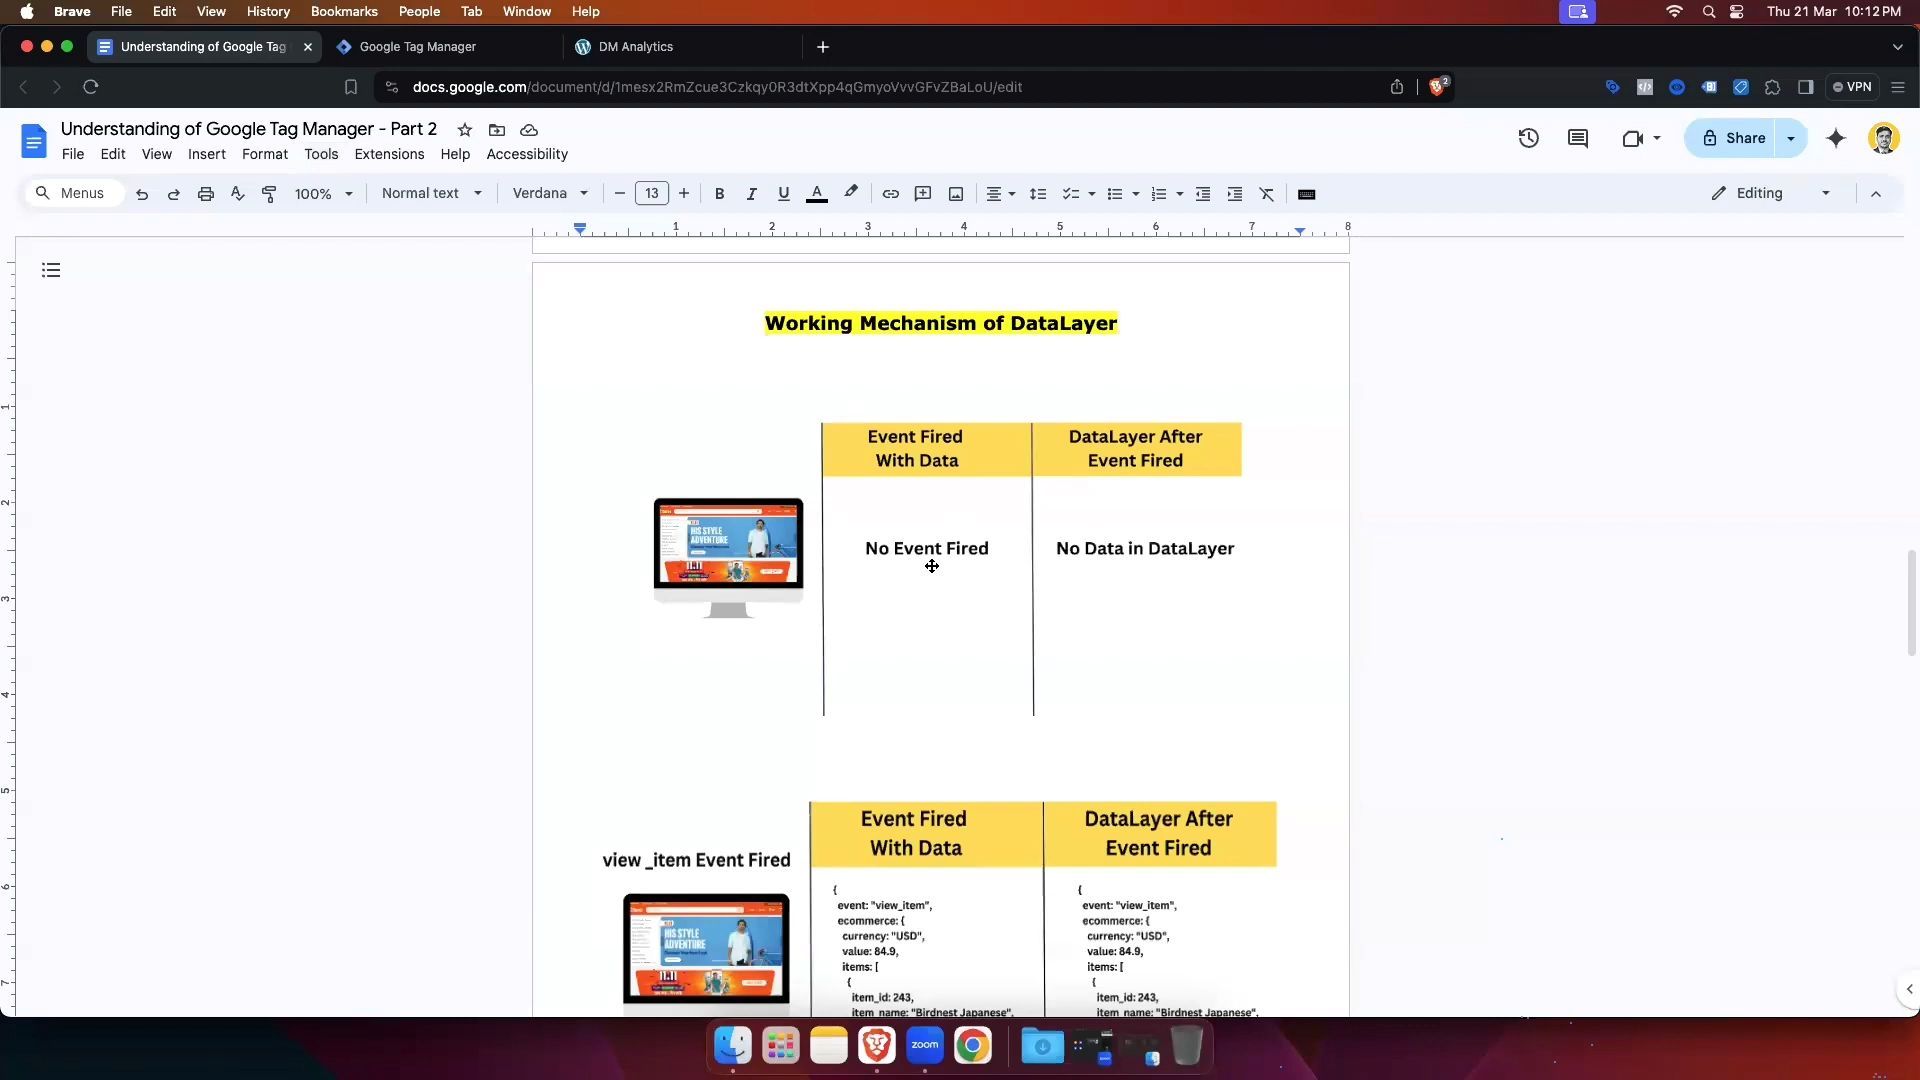Click the Redo icon in the toolbar
The height and width of the screenshot is (1080, 1920).
174,194
